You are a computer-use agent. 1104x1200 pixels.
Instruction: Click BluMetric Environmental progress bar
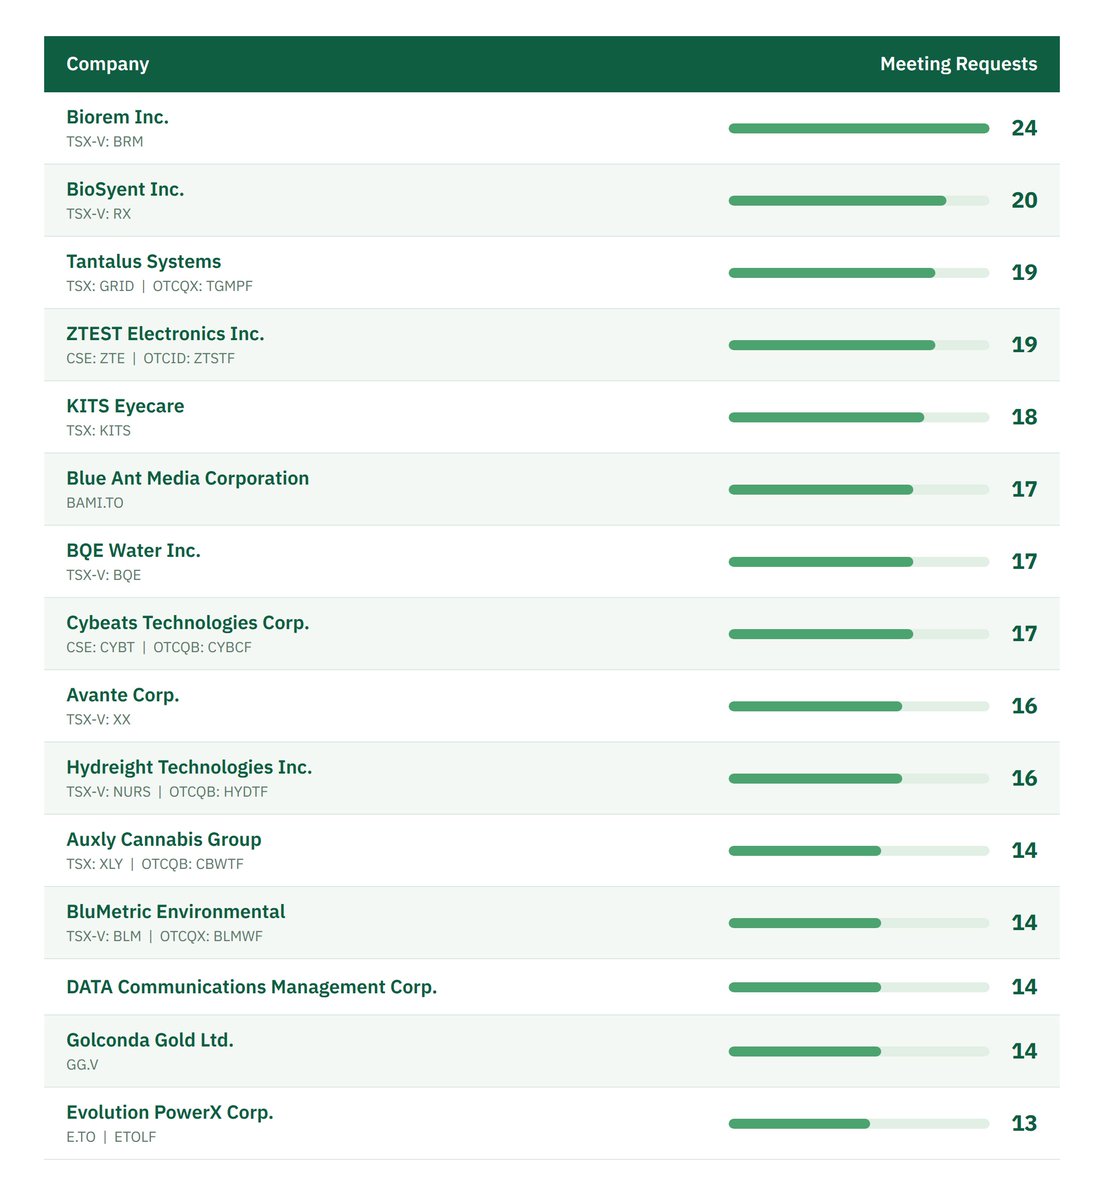858,923
